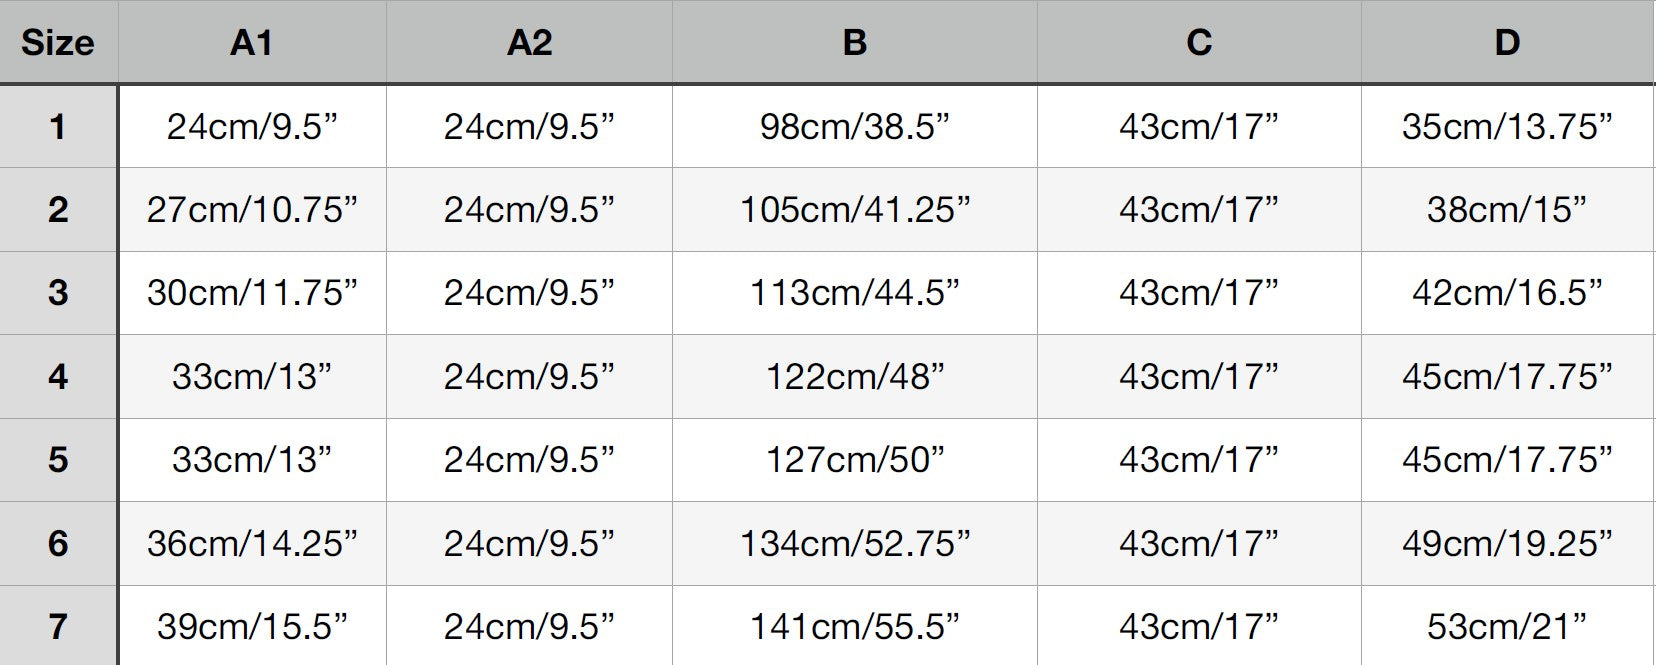Select the 27cm/10.75" cell

(x=251, y=210)
